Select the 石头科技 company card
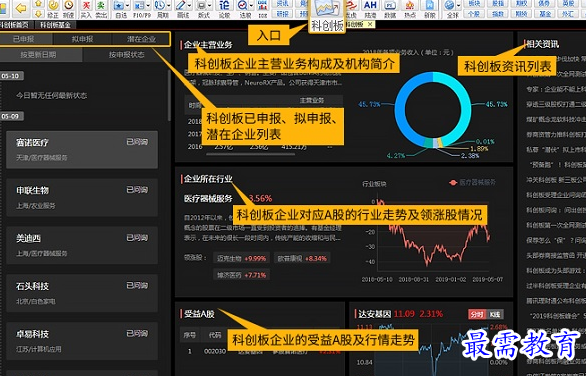 click(82, 293)
